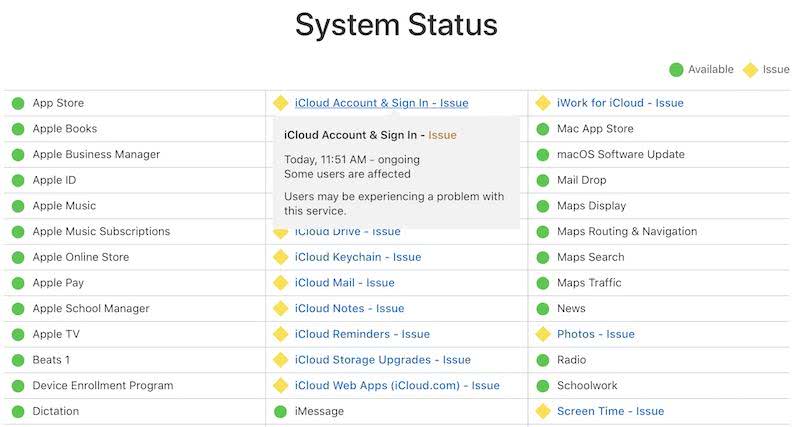Click the green Available legend icon

(x=676, y=70)
